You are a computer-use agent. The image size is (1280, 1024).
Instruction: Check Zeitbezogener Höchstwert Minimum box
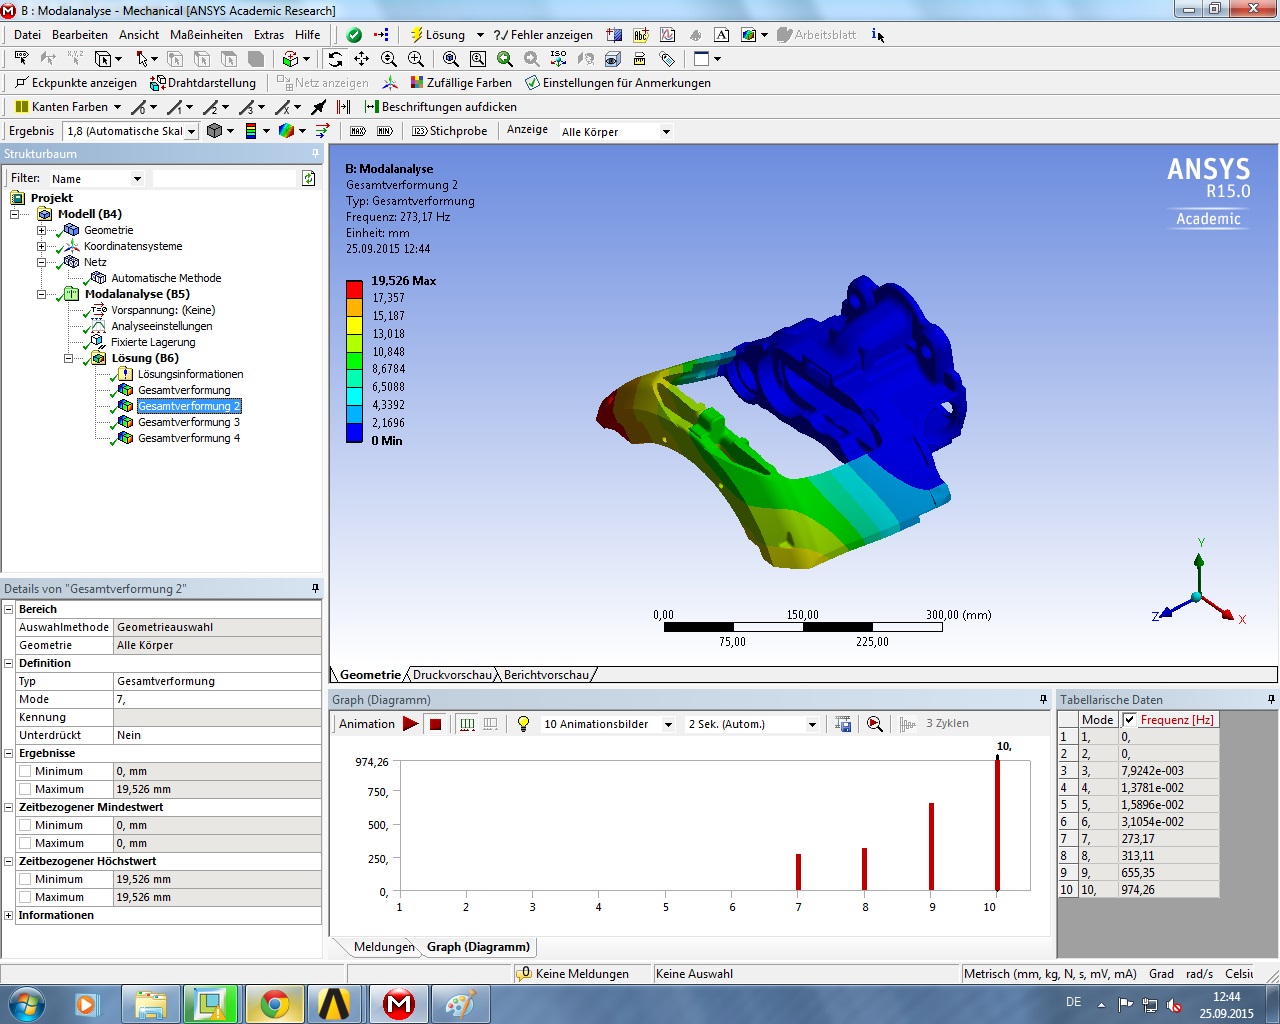[x=25, y=879]
